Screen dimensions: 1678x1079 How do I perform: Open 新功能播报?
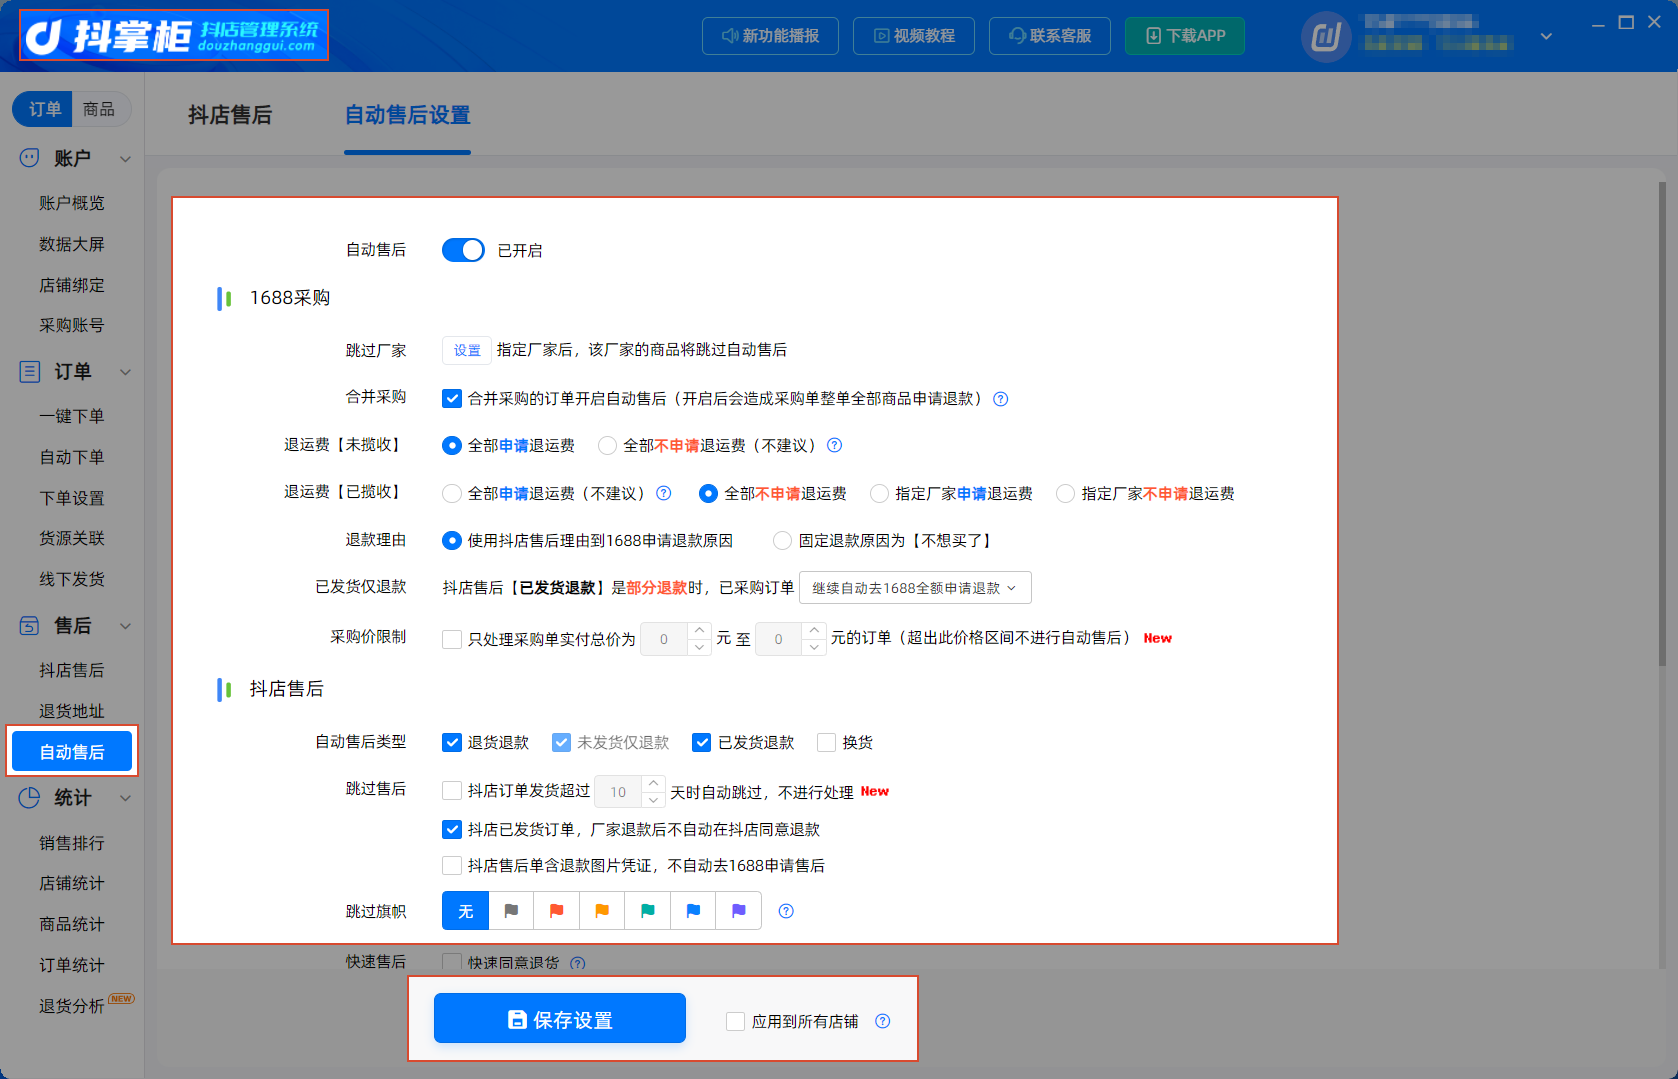click(x=770, y=36)
